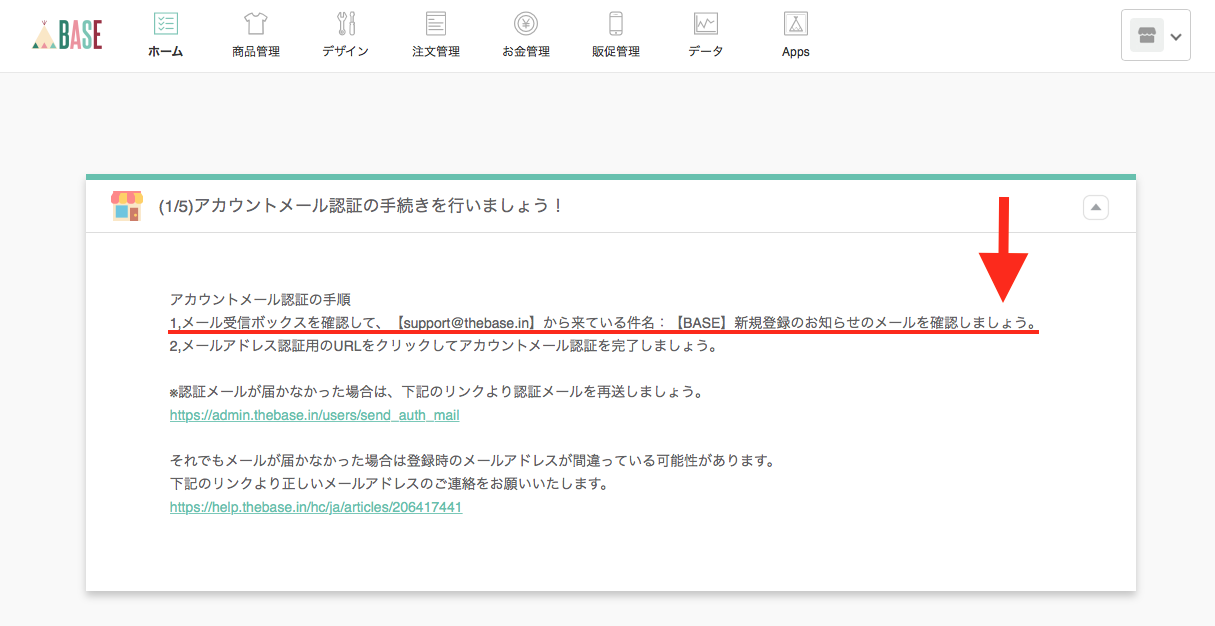The image size is (1215, 626).
Task: Select the データ chart icon
Action: 705,23
